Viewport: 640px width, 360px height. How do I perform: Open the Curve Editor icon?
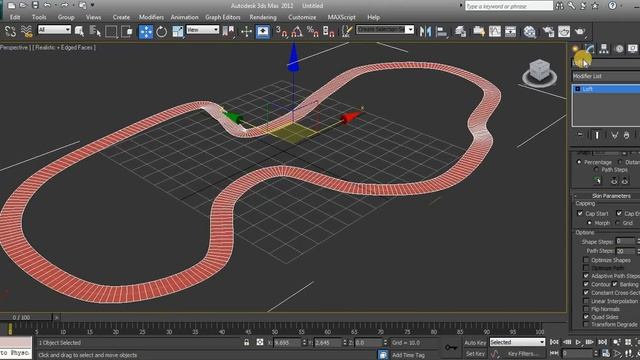(x=495, y=31)
